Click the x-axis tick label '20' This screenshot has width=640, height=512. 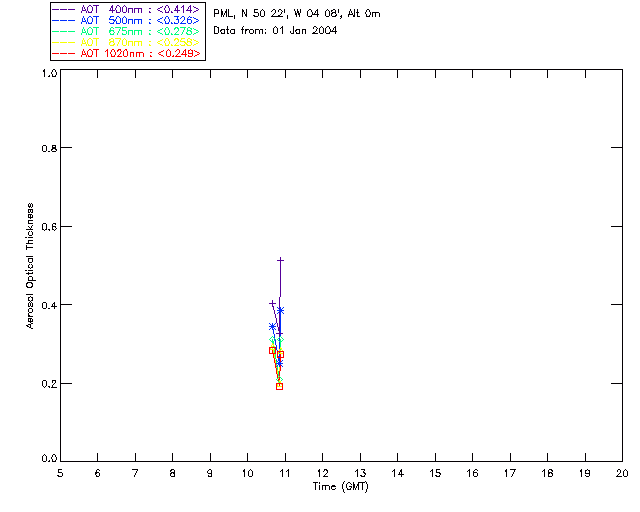tap(622, 473)
